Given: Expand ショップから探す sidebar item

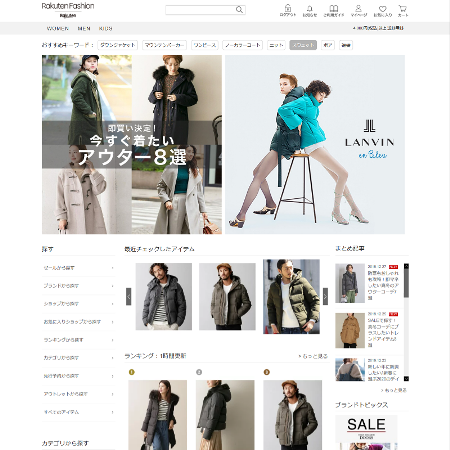Looking at the screenshot, I should click(79, 304).
